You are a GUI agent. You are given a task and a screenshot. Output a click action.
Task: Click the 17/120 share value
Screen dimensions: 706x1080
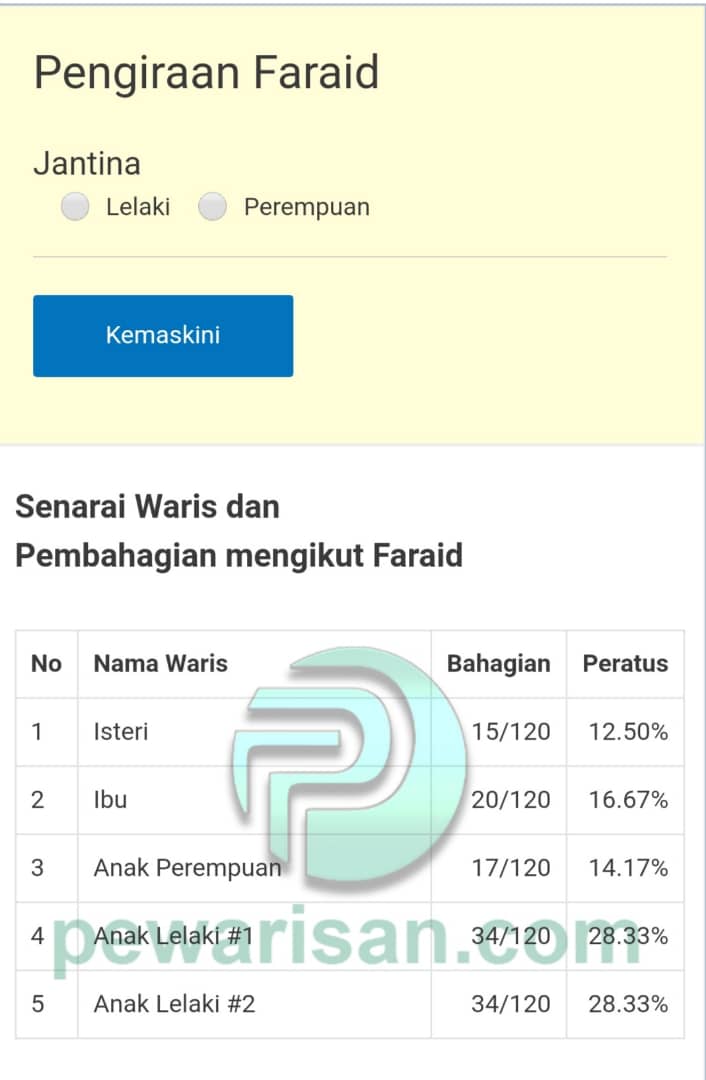pyautogui.click(x=511, y=868)
